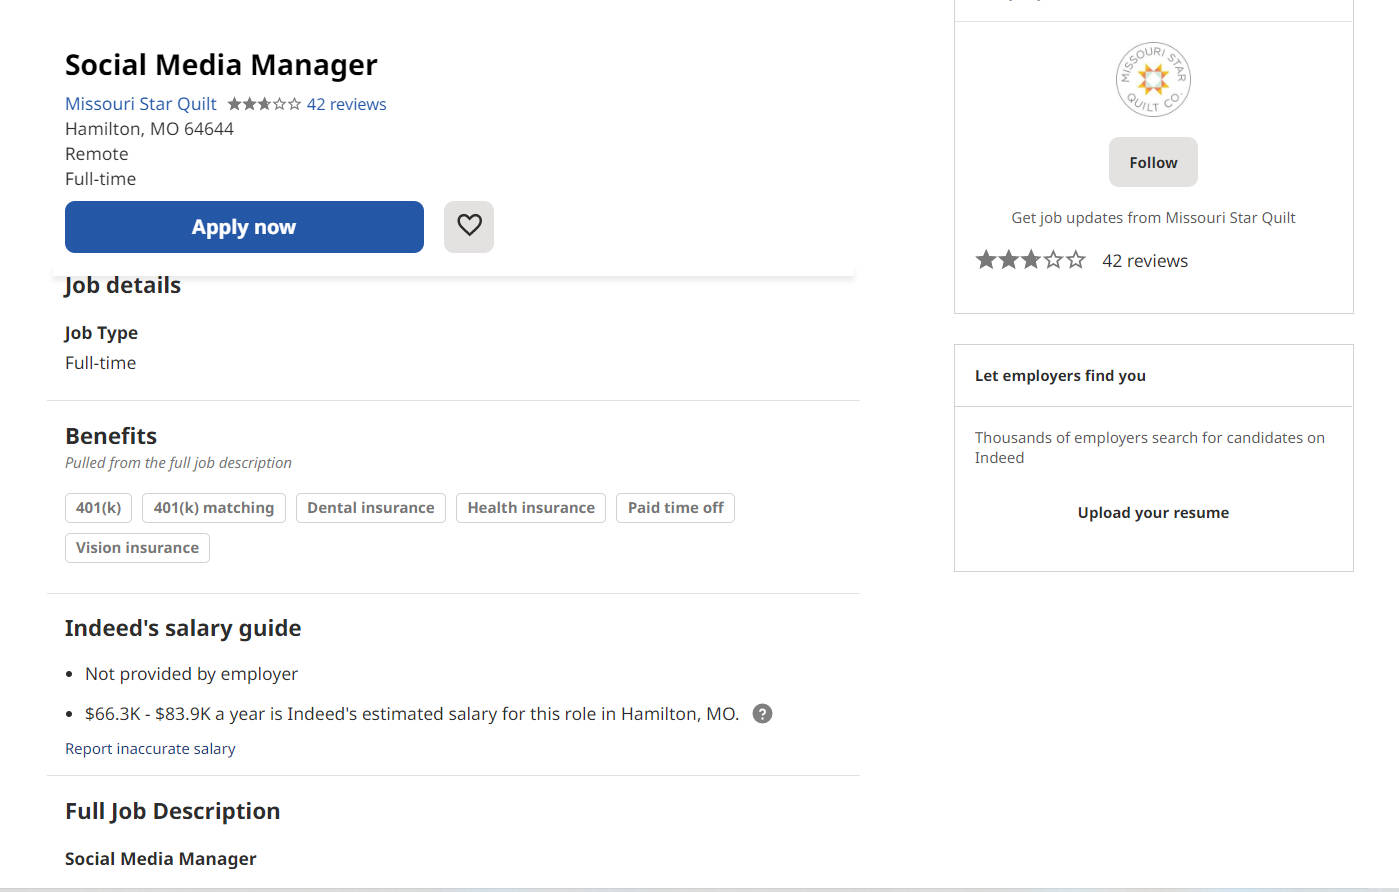Click the Missouri Star Quilt Co logo

(1153, 80)
